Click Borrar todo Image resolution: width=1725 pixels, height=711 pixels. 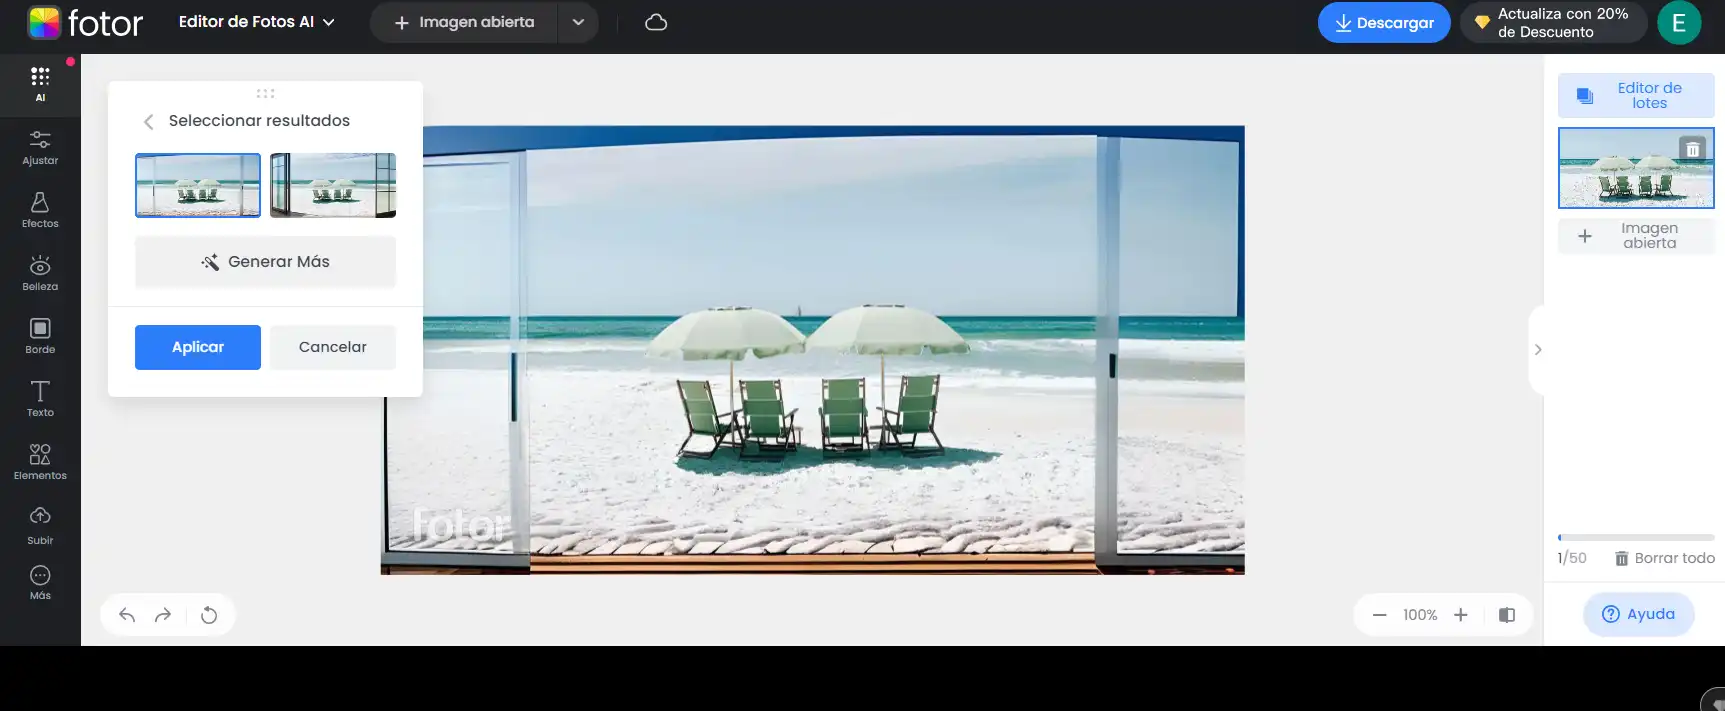coord(1665,558)
